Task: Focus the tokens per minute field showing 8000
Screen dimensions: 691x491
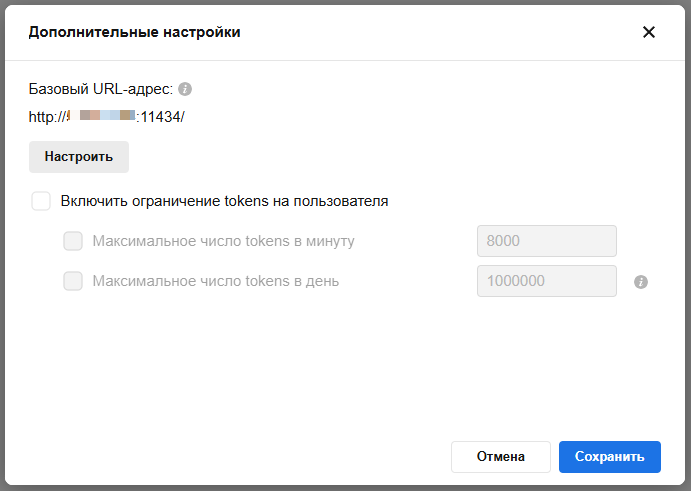Action: [546, 241]
